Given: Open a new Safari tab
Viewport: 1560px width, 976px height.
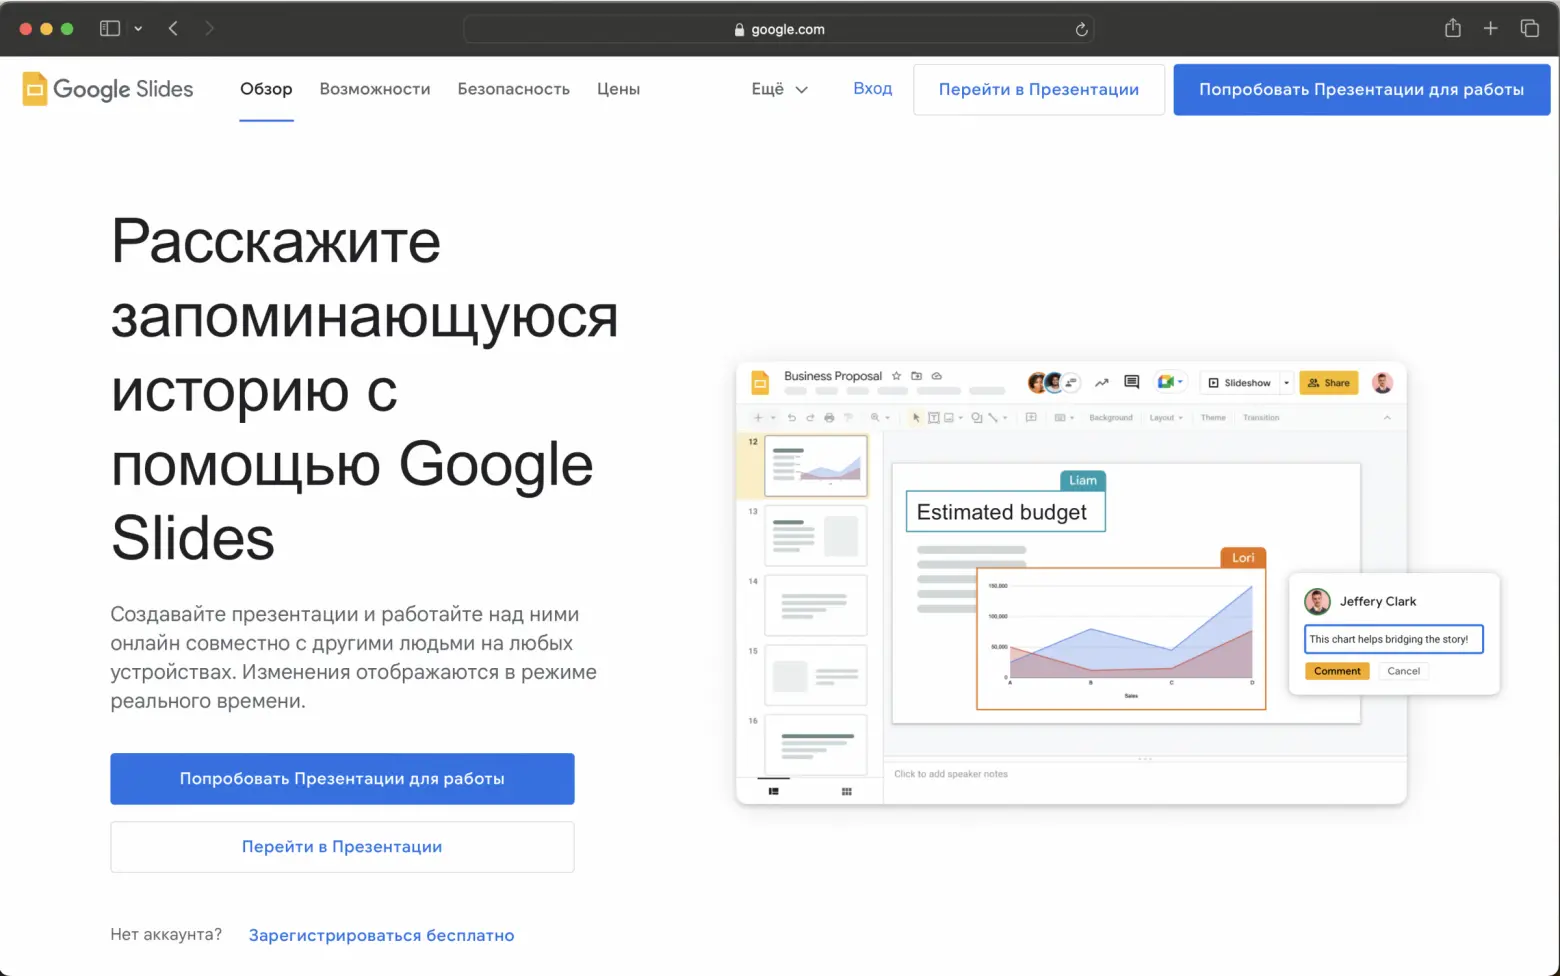Looking at the screenshot, I should pos(1490,29).
